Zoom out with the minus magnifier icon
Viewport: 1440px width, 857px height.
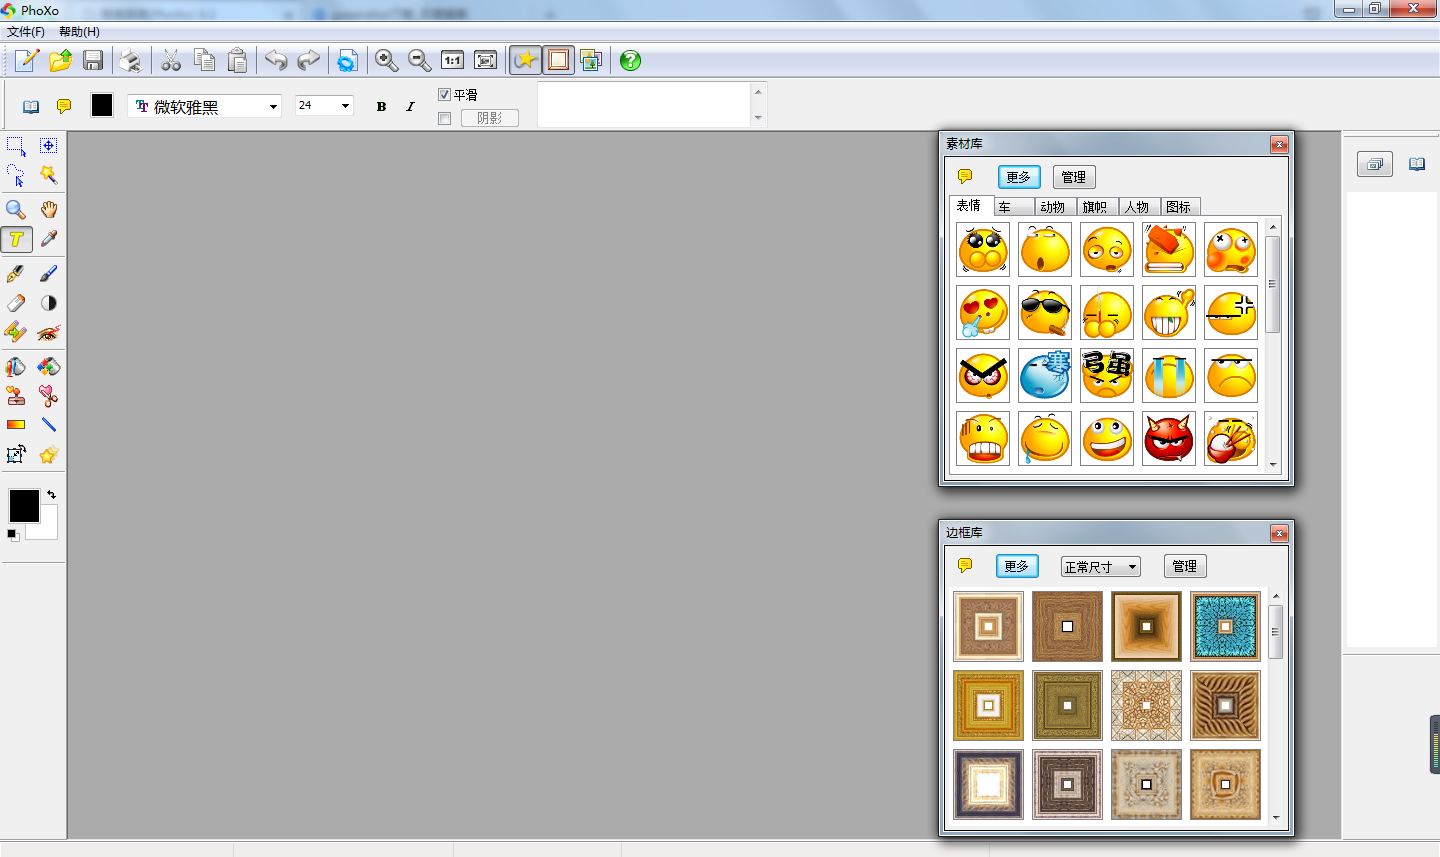click(419, 61)
